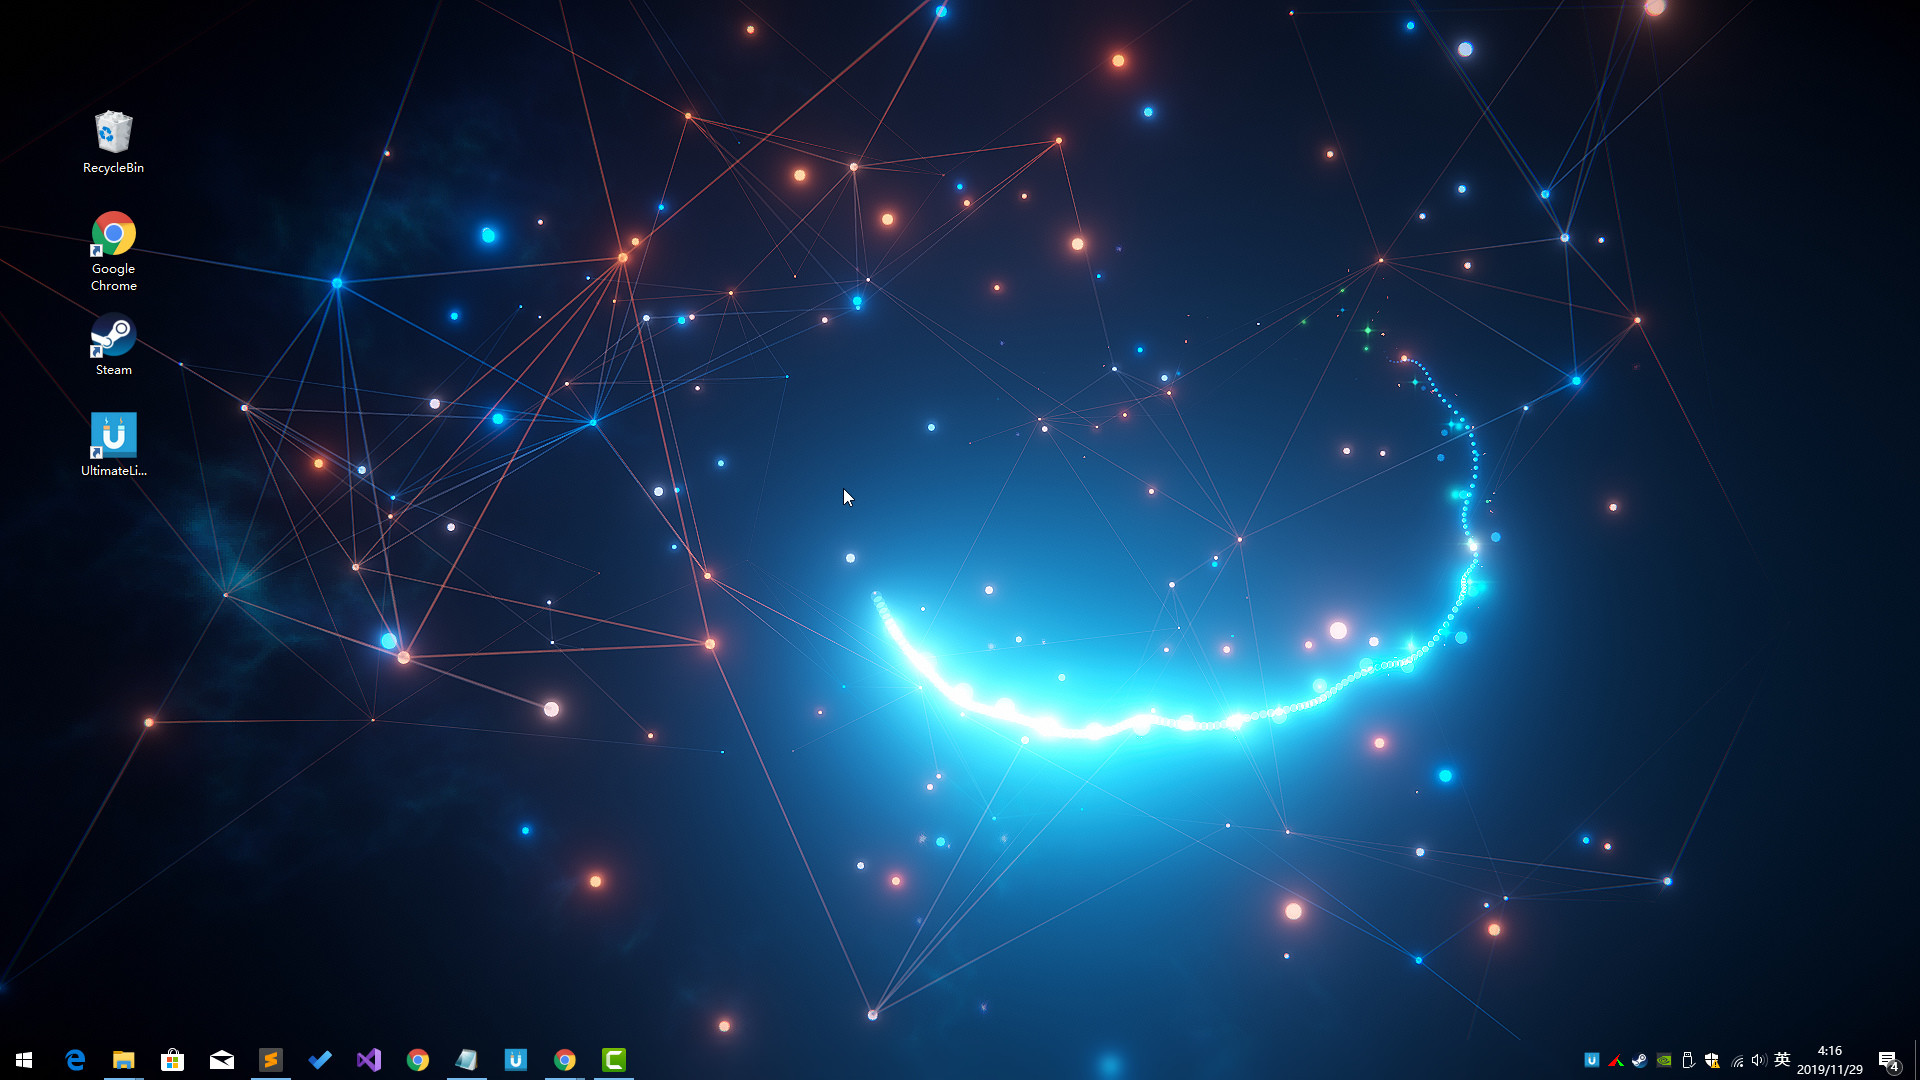This screenshot has width=1920, height=1080.
Task: Start Camtasia from the taskbar
Action: [613, 1059]
